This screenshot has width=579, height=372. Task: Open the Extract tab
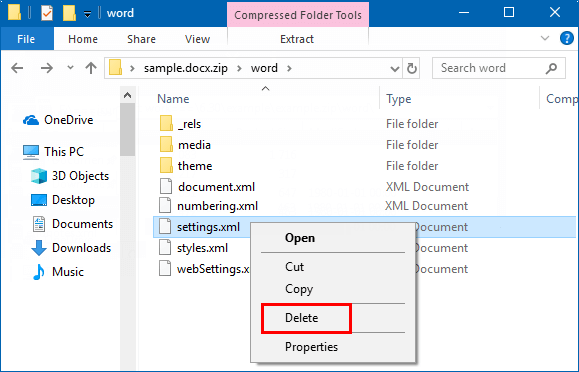coord(297,39)
